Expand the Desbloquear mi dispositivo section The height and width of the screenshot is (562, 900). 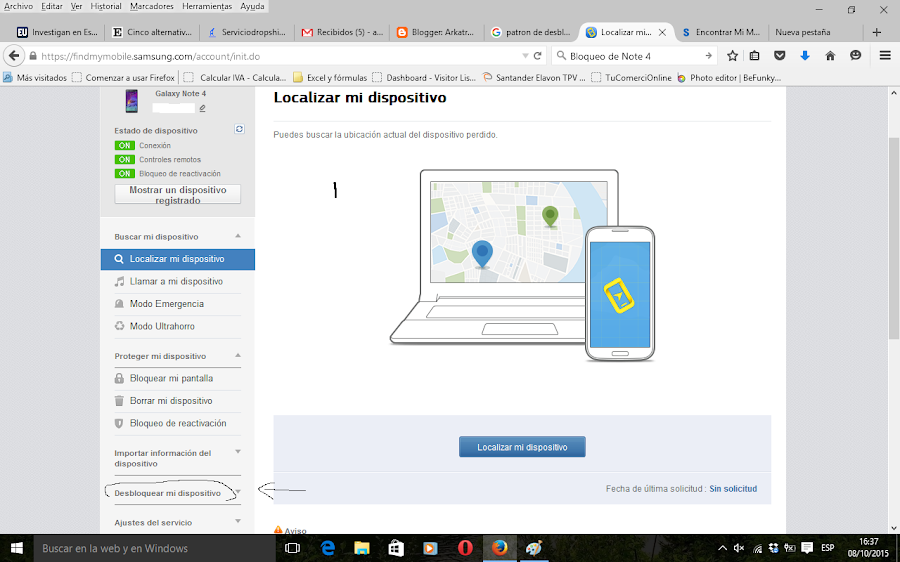tap(238, 492)
